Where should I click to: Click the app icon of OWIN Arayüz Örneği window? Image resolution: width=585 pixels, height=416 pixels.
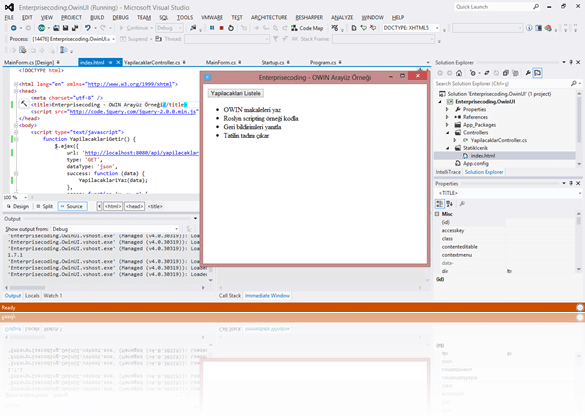pos(208,77)
